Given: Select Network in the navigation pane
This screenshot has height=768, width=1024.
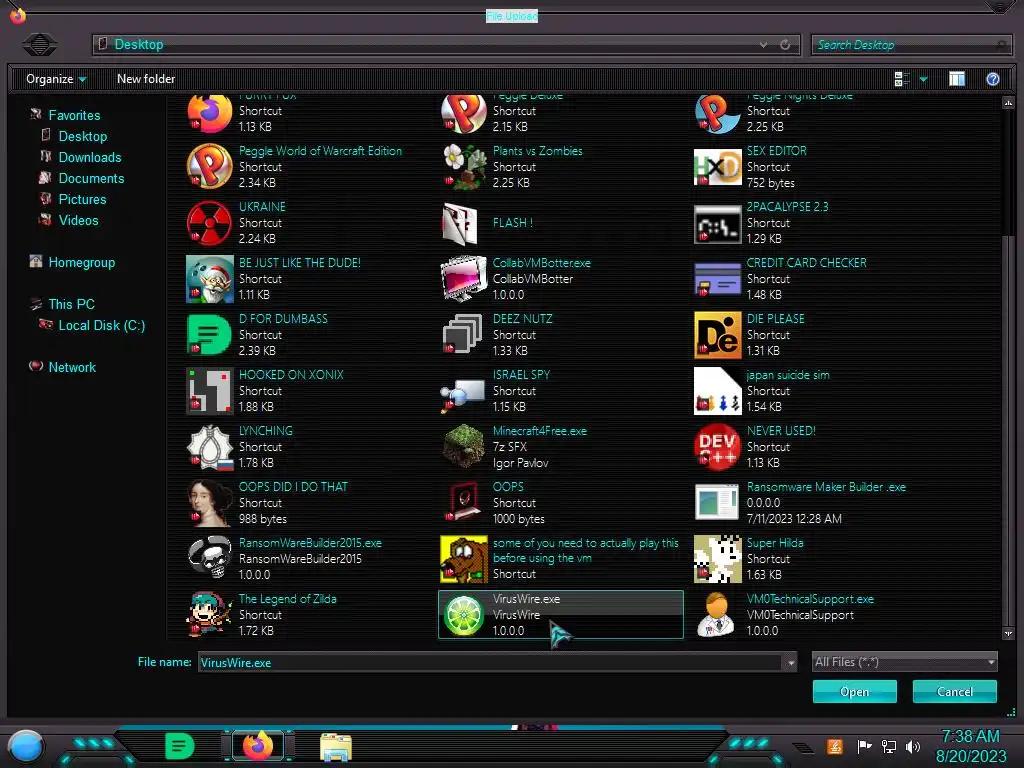Looking at the screenshot, I should tap(72, 367).
